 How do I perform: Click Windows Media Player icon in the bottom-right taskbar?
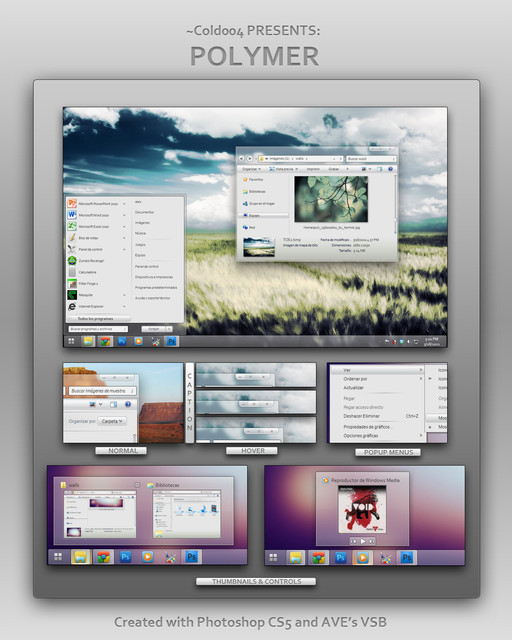363,557
